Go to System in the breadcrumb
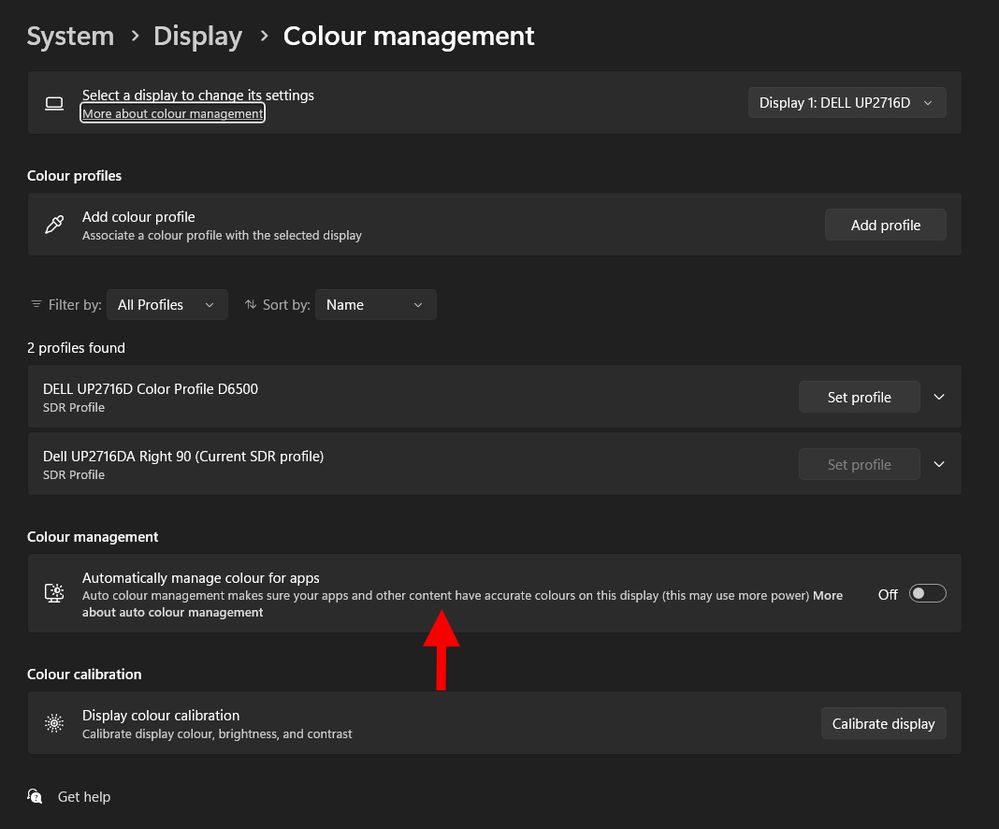Image resolution: width=999 pixels, height=829 pixels. pyautogui.click(x=70, y=37)
